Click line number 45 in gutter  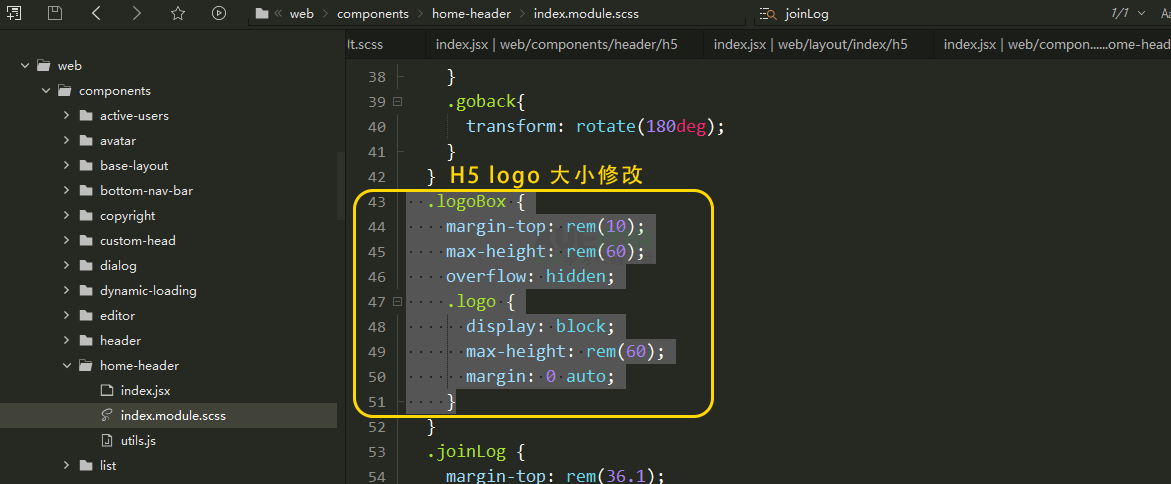coord(377,252)
